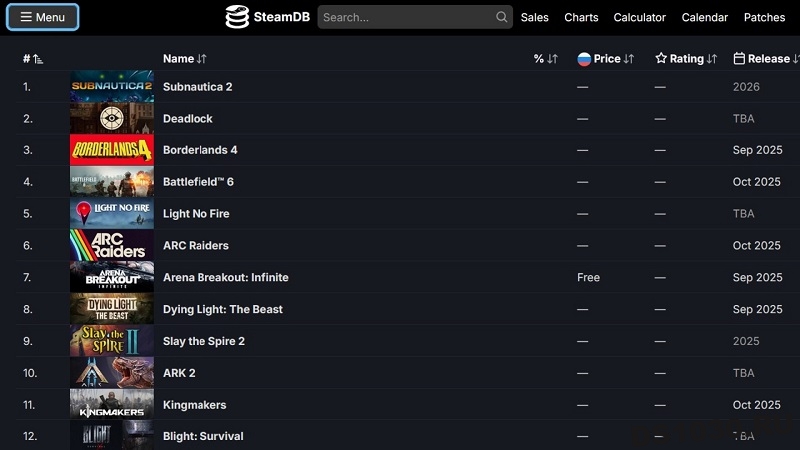
Task: Sort by the Release calendar header
Action: (766, 59)
